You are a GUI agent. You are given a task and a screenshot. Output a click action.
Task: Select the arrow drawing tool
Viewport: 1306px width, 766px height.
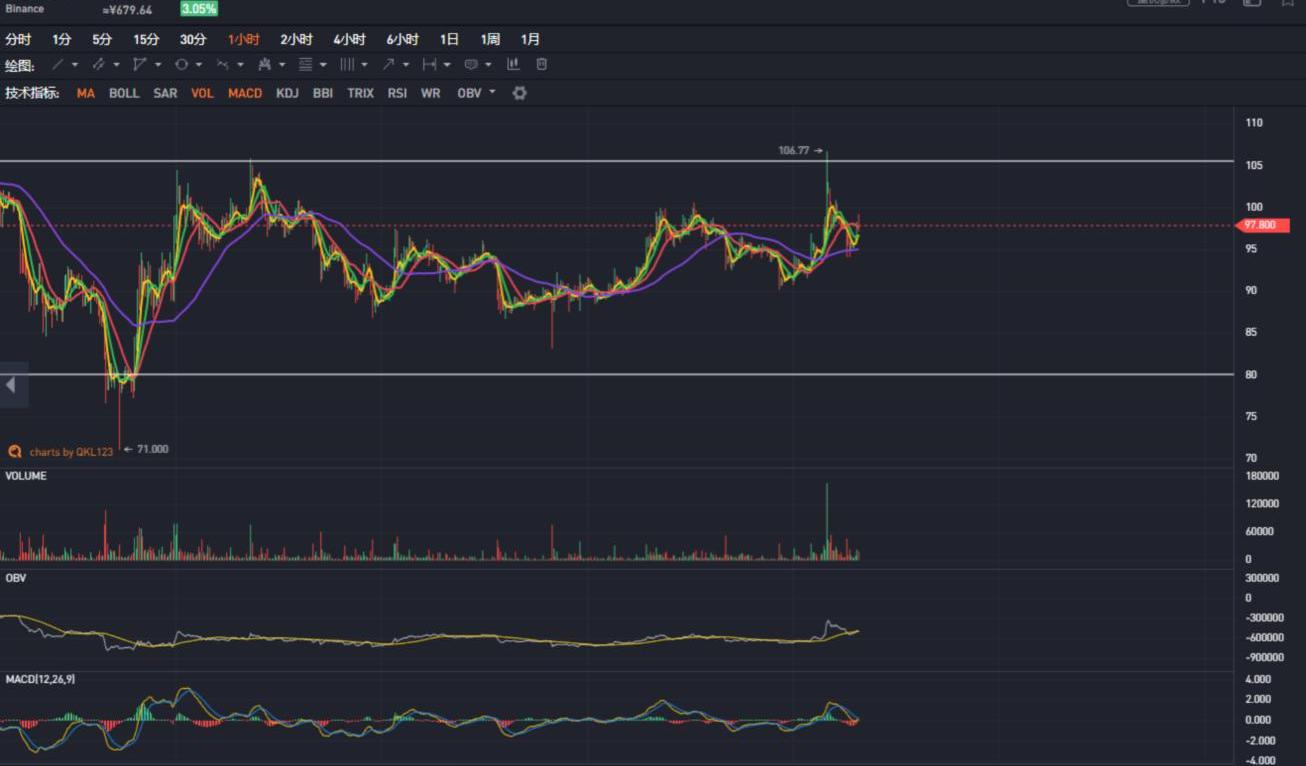click(x=388, y=65)
